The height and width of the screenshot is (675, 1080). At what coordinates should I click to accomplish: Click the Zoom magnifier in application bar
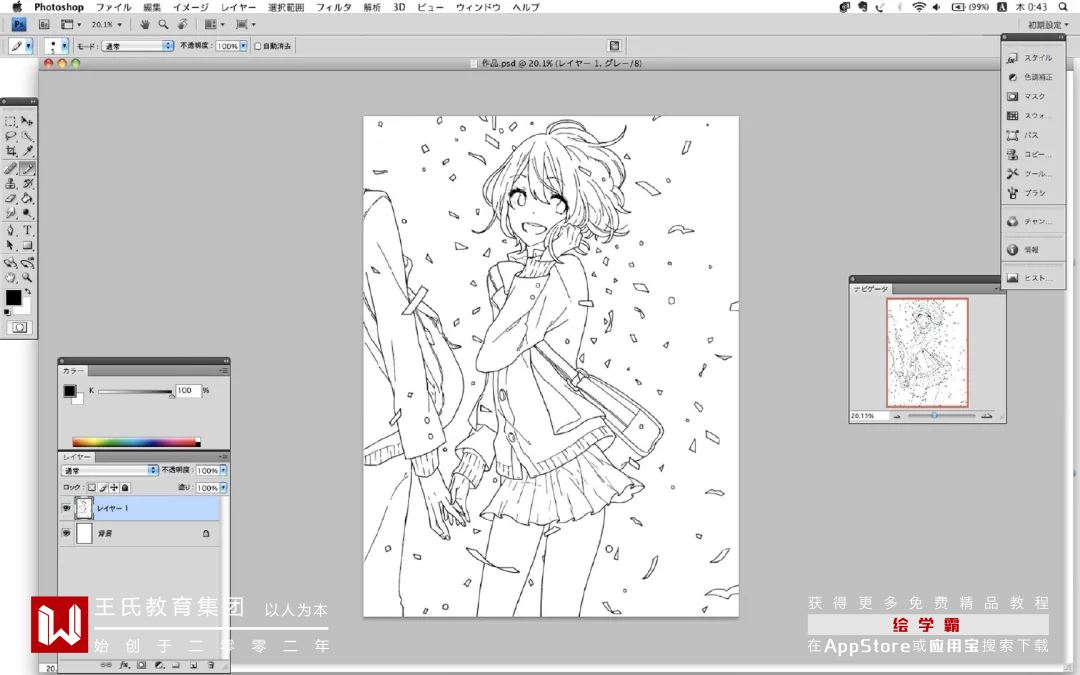[163, 24]
